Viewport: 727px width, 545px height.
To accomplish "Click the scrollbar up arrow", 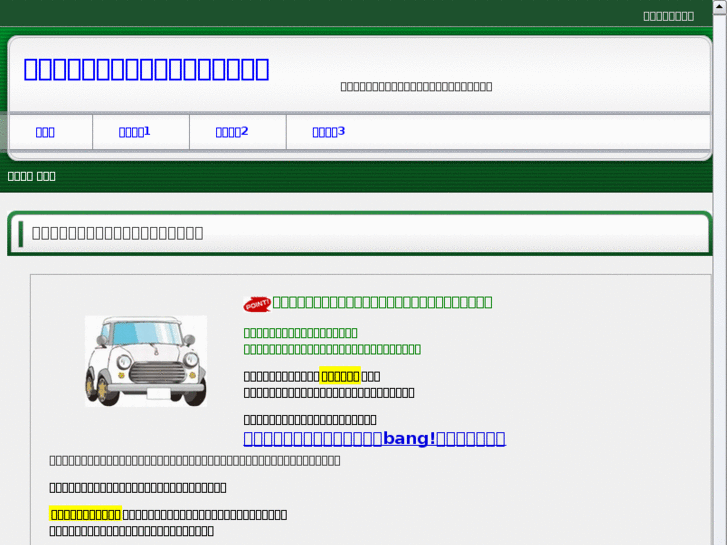I will click(720, 7).
